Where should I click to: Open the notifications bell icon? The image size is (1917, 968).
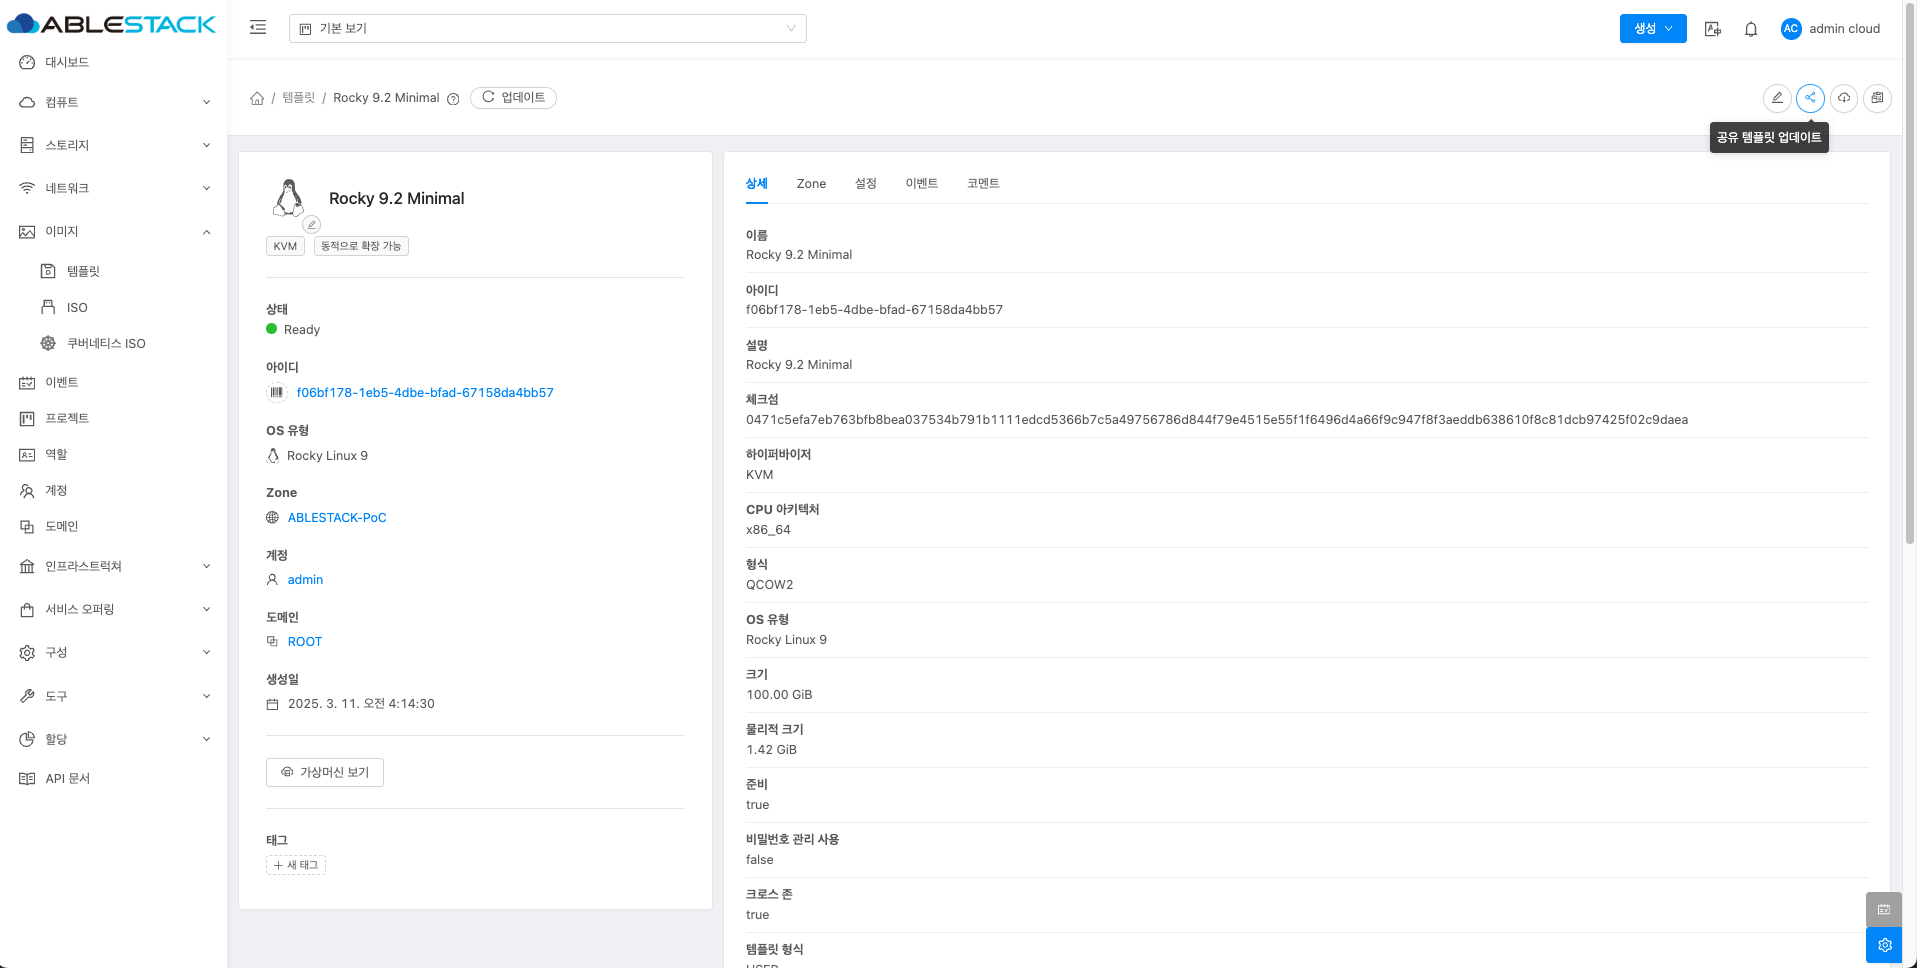[x=1751, y=29]
